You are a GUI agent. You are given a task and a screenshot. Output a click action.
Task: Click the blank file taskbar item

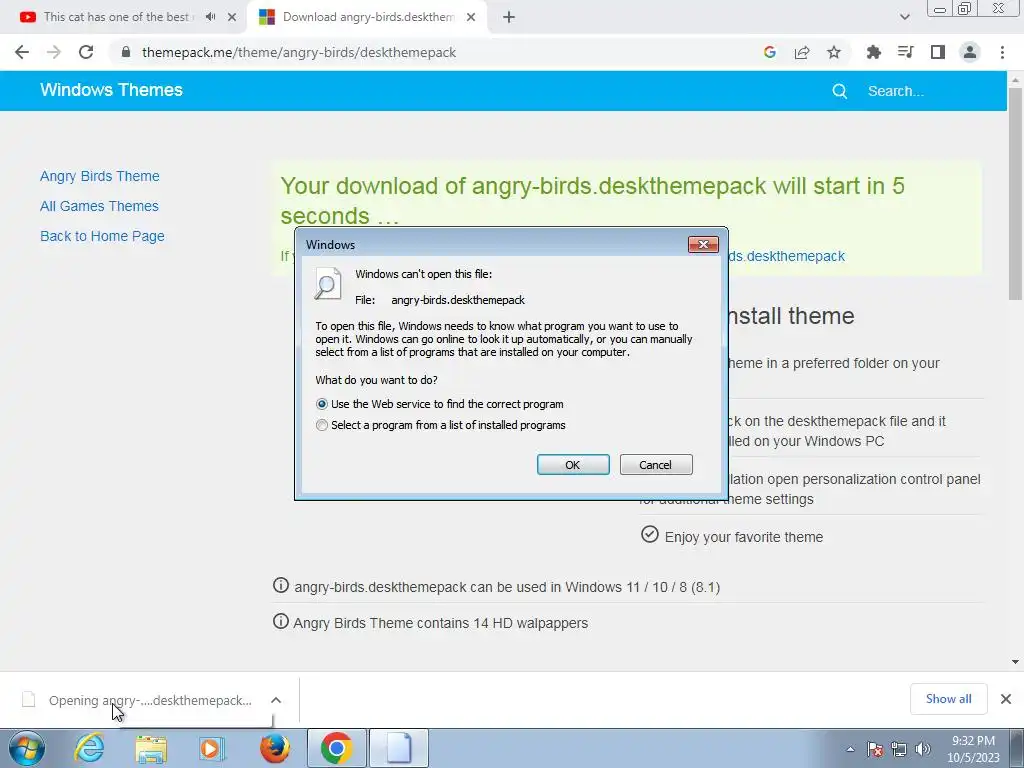[x=399, y=748]
